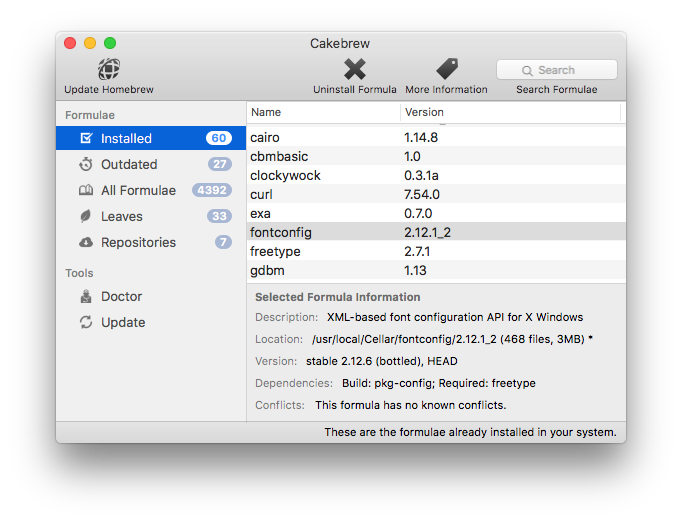
Task: Click the Uninstall Formula X icon
Action: click(354, 69)
